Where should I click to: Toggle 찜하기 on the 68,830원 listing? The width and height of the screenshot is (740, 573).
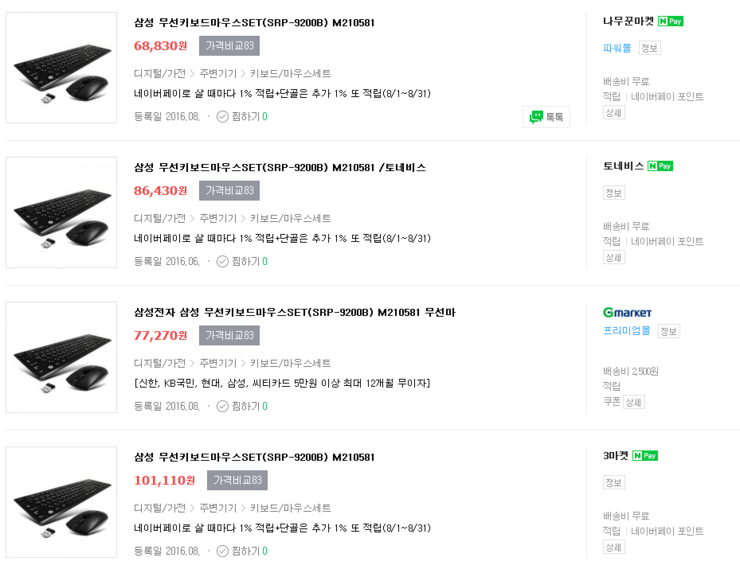click(241, 117)
